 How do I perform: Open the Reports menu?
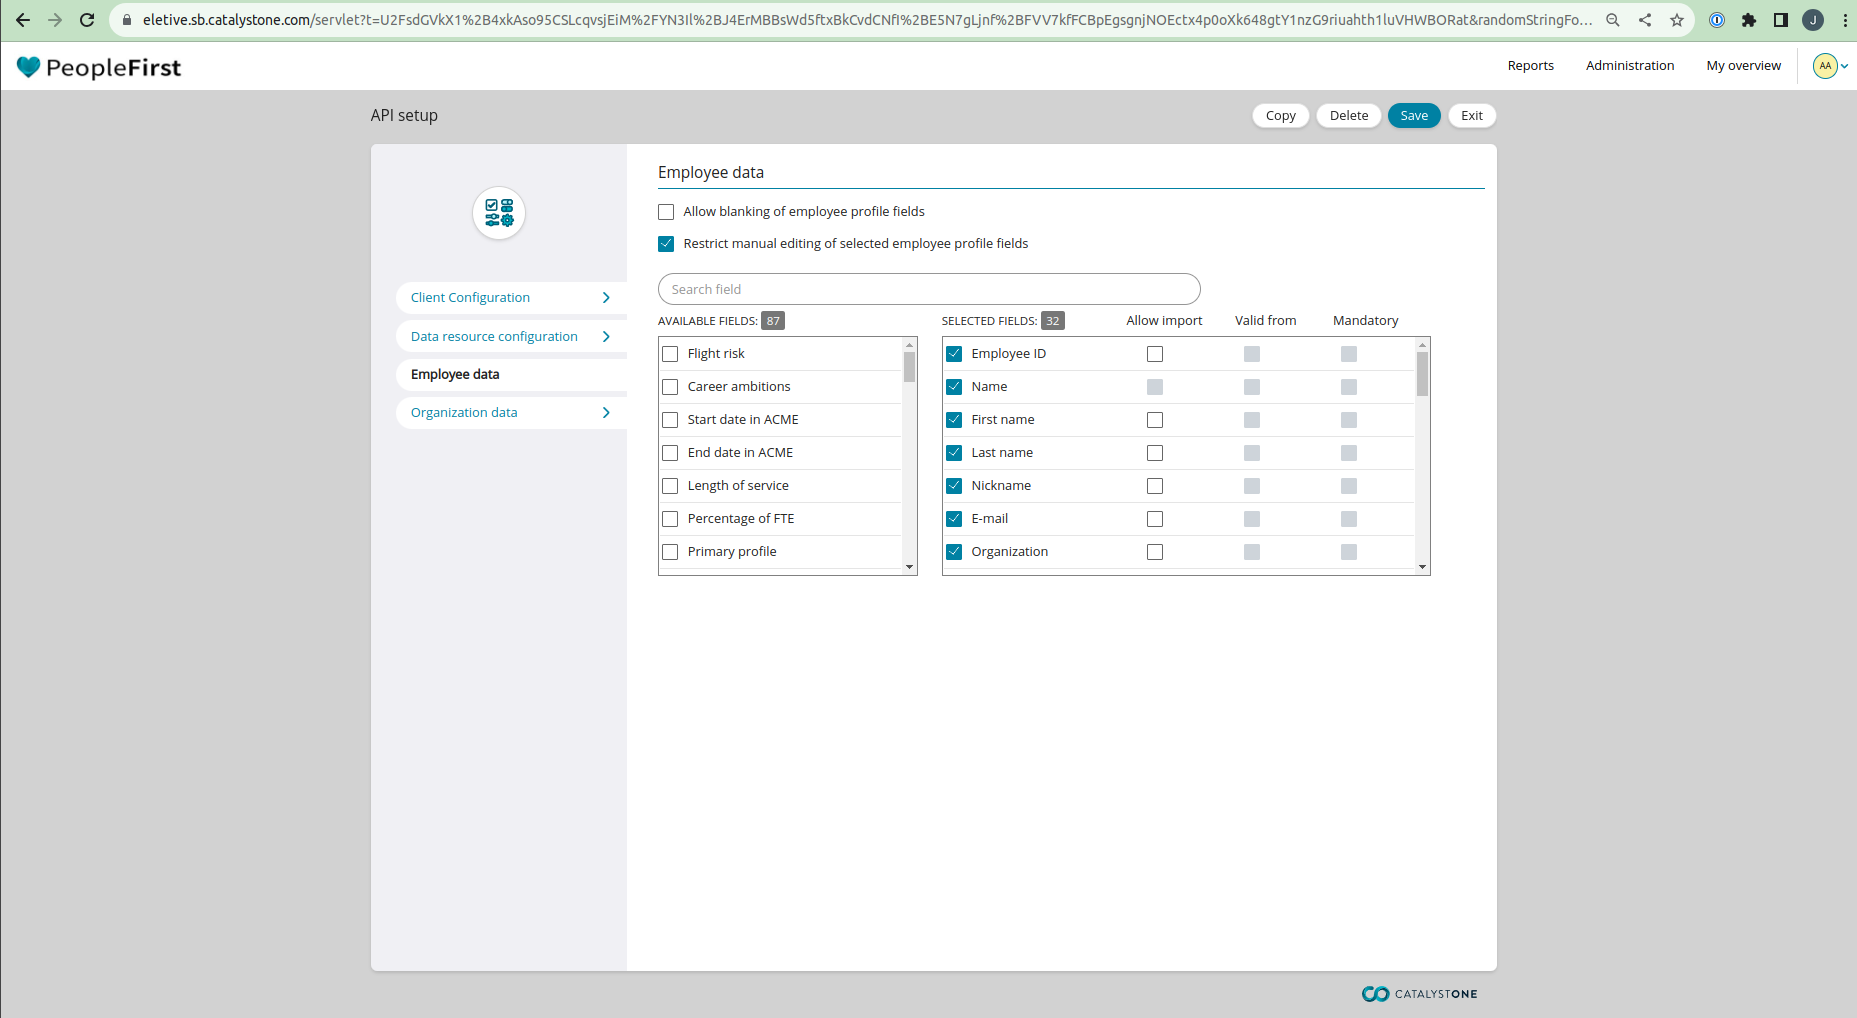(x=1531, y=66)
